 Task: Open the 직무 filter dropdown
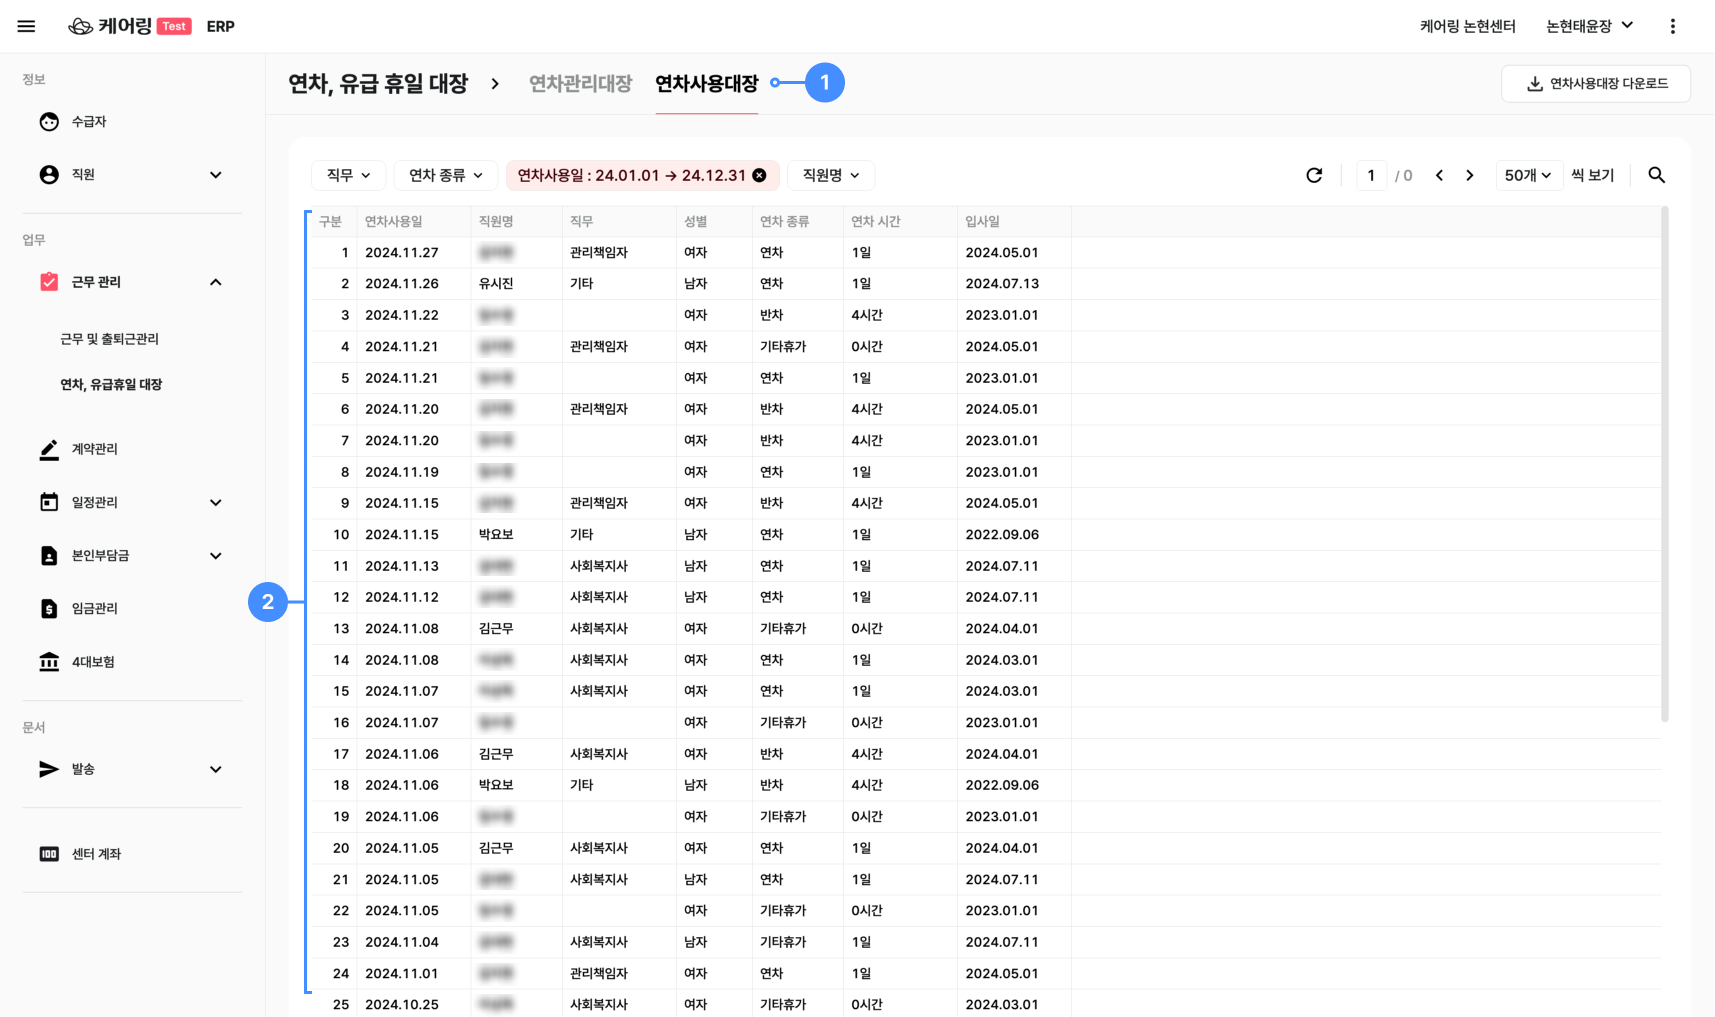pos(348,175)
